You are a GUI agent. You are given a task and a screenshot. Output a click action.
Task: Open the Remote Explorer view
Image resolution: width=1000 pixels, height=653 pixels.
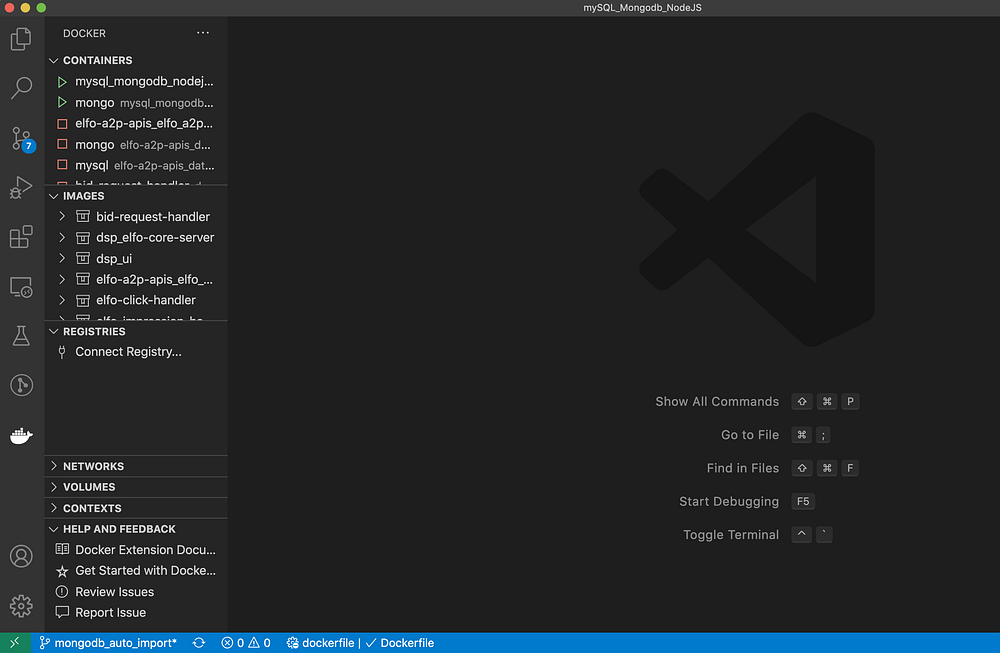click(x=21, y=287)
